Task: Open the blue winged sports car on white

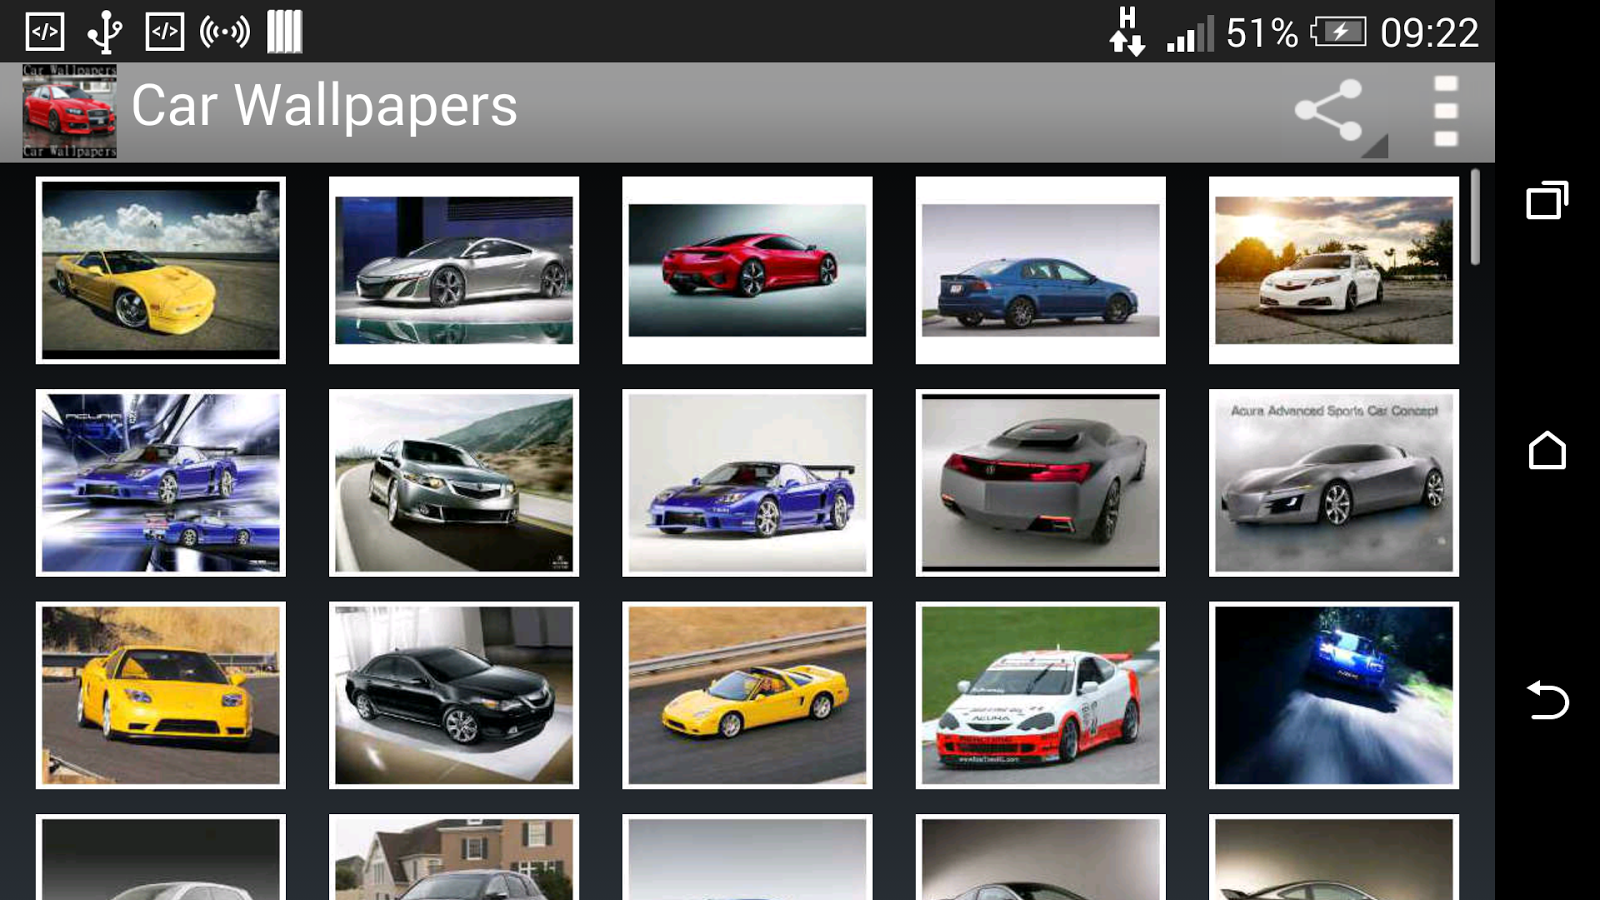Action: coord(747,483)
